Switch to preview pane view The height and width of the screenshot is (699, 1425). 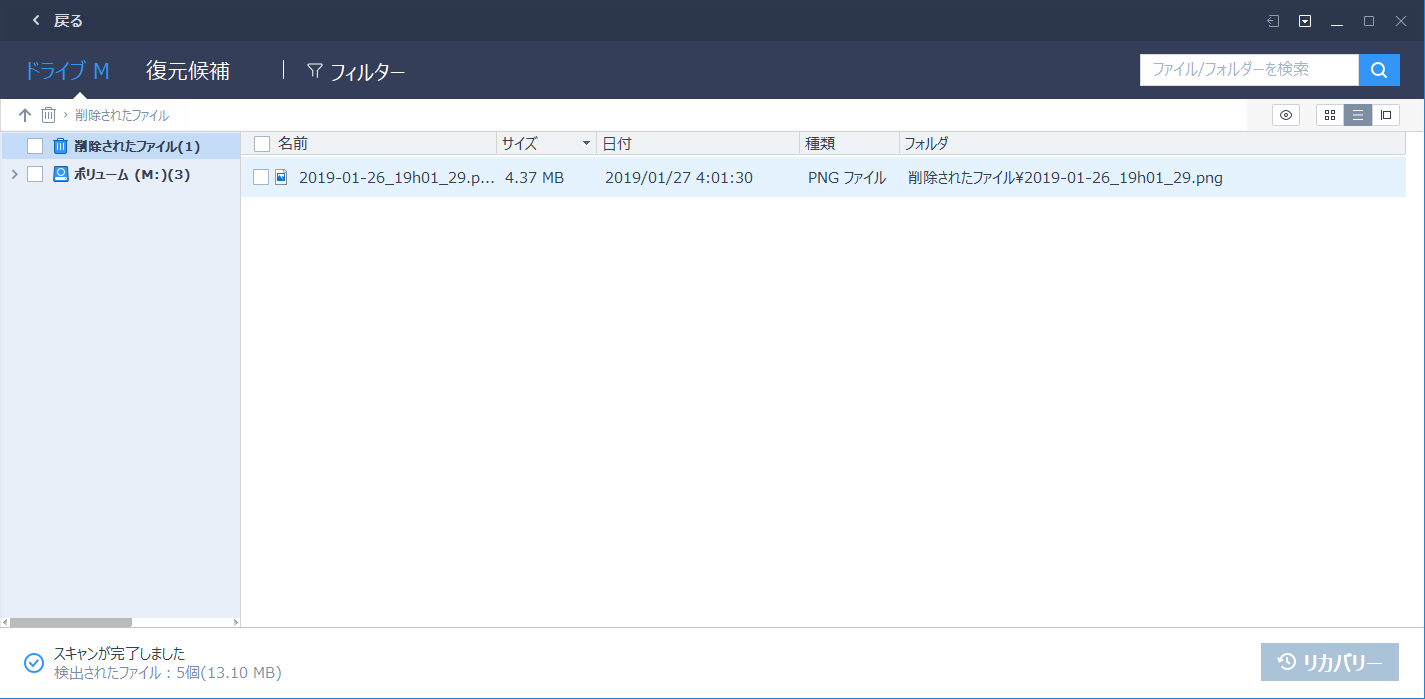tap(1386, 114)
